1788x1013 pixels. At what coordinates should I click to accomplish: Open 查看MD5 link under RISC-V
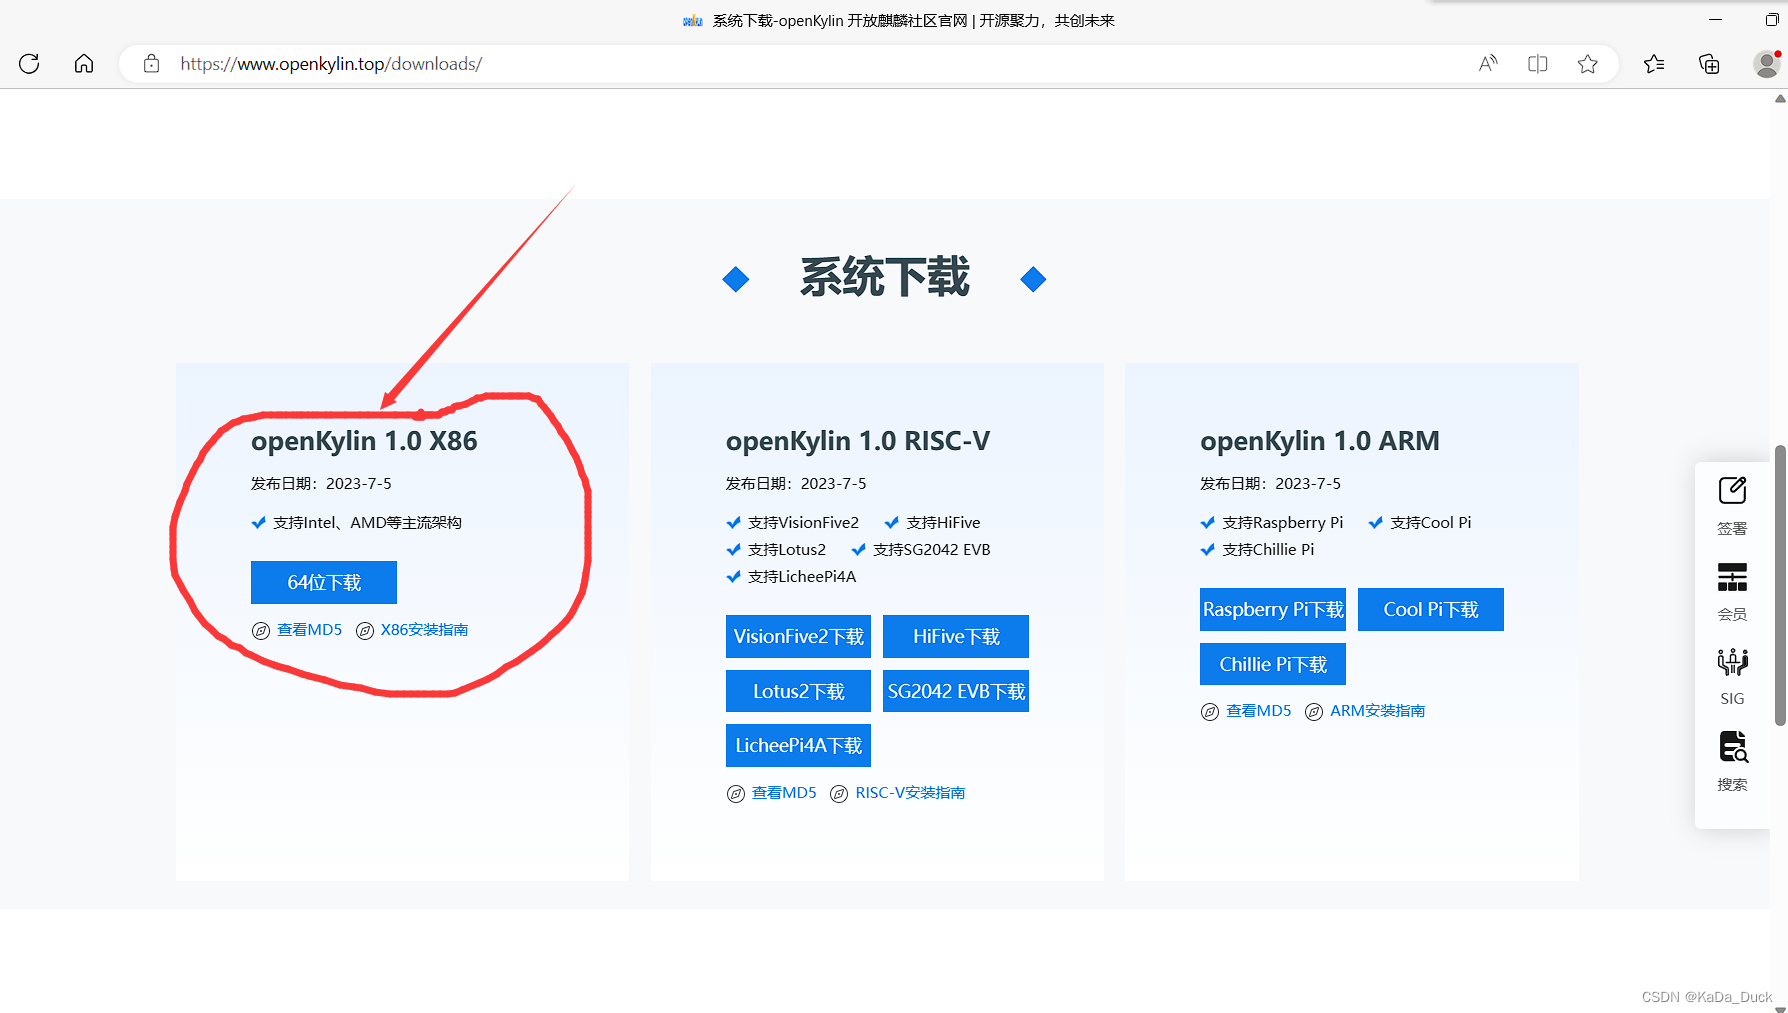point(784,793)
